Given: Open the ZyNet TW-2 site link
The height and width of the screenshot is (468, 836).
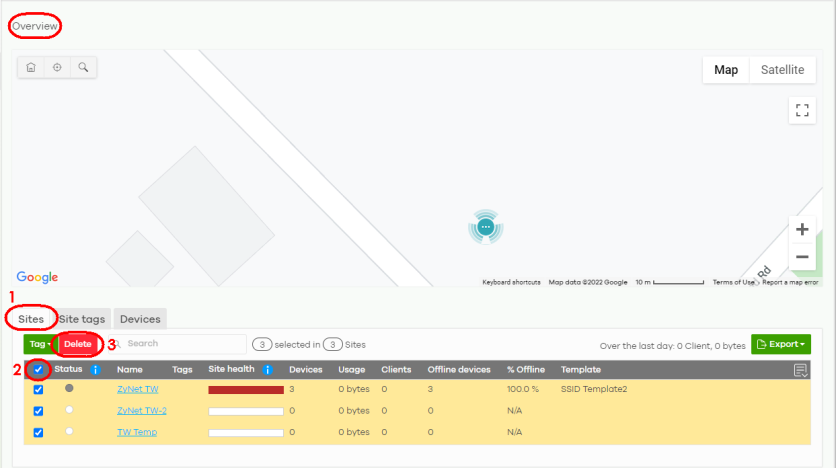Looking at the screenshot, I should (141, 411).
